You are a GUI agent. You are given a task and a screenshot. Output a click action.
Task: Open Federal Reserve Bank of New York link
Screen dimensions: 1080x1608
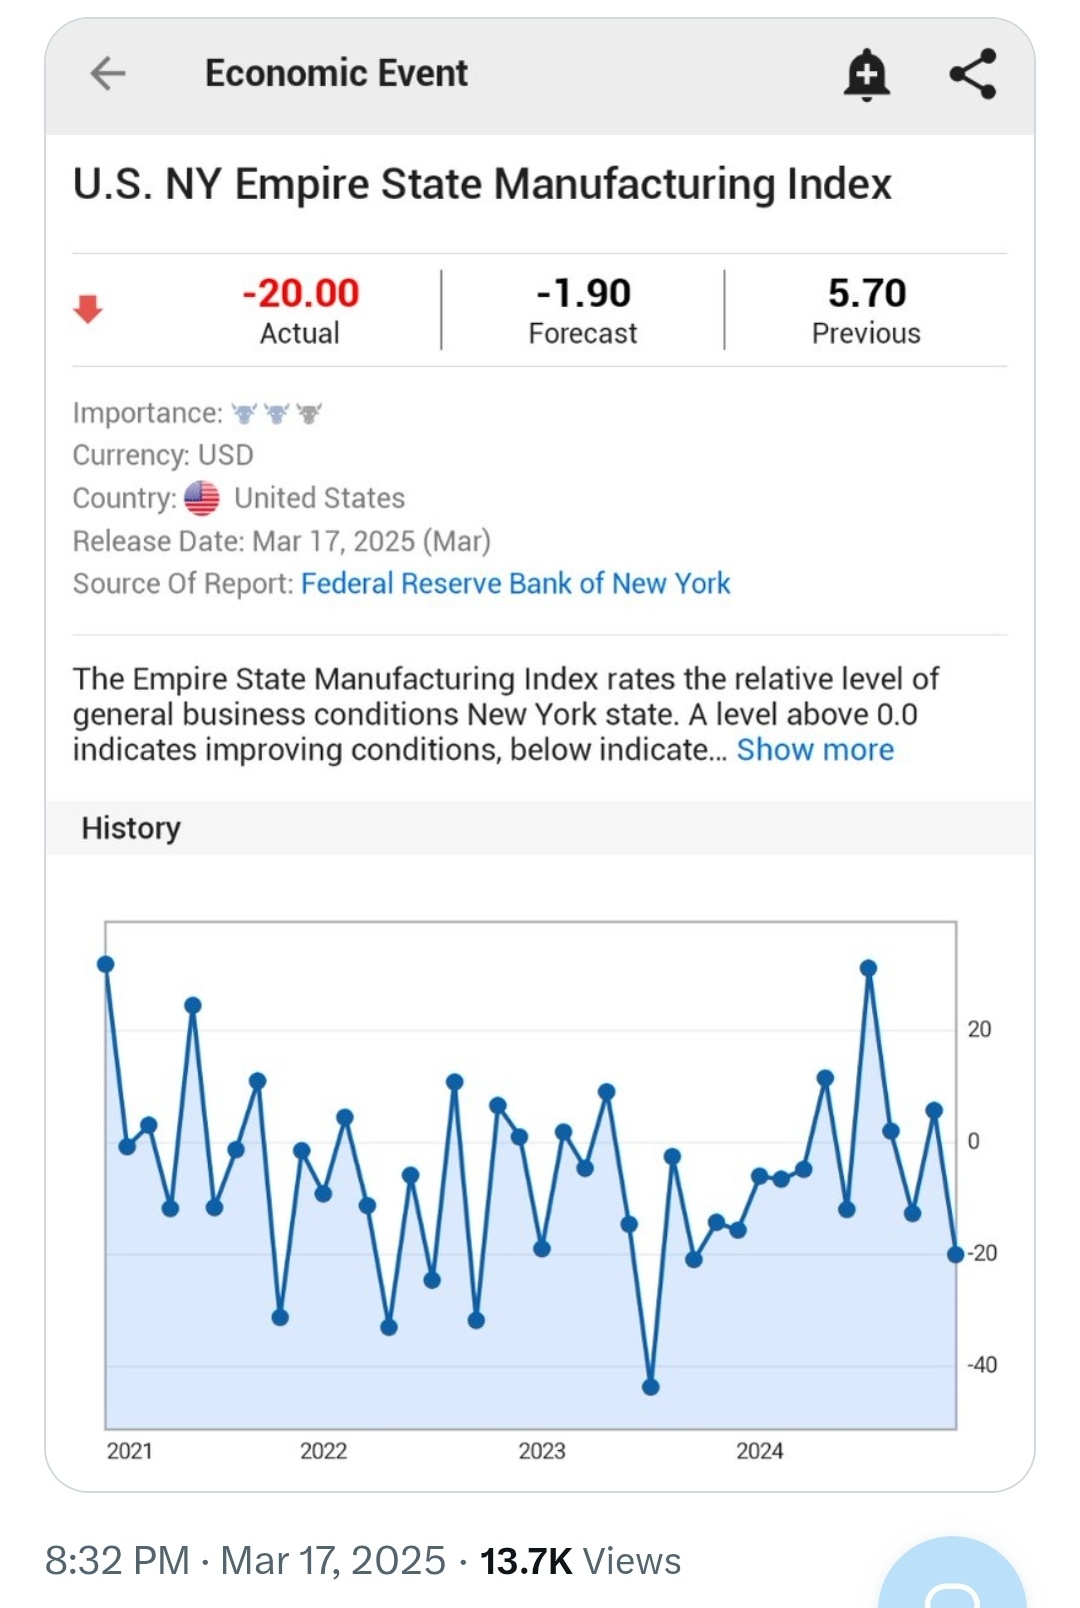coord(515,583)
